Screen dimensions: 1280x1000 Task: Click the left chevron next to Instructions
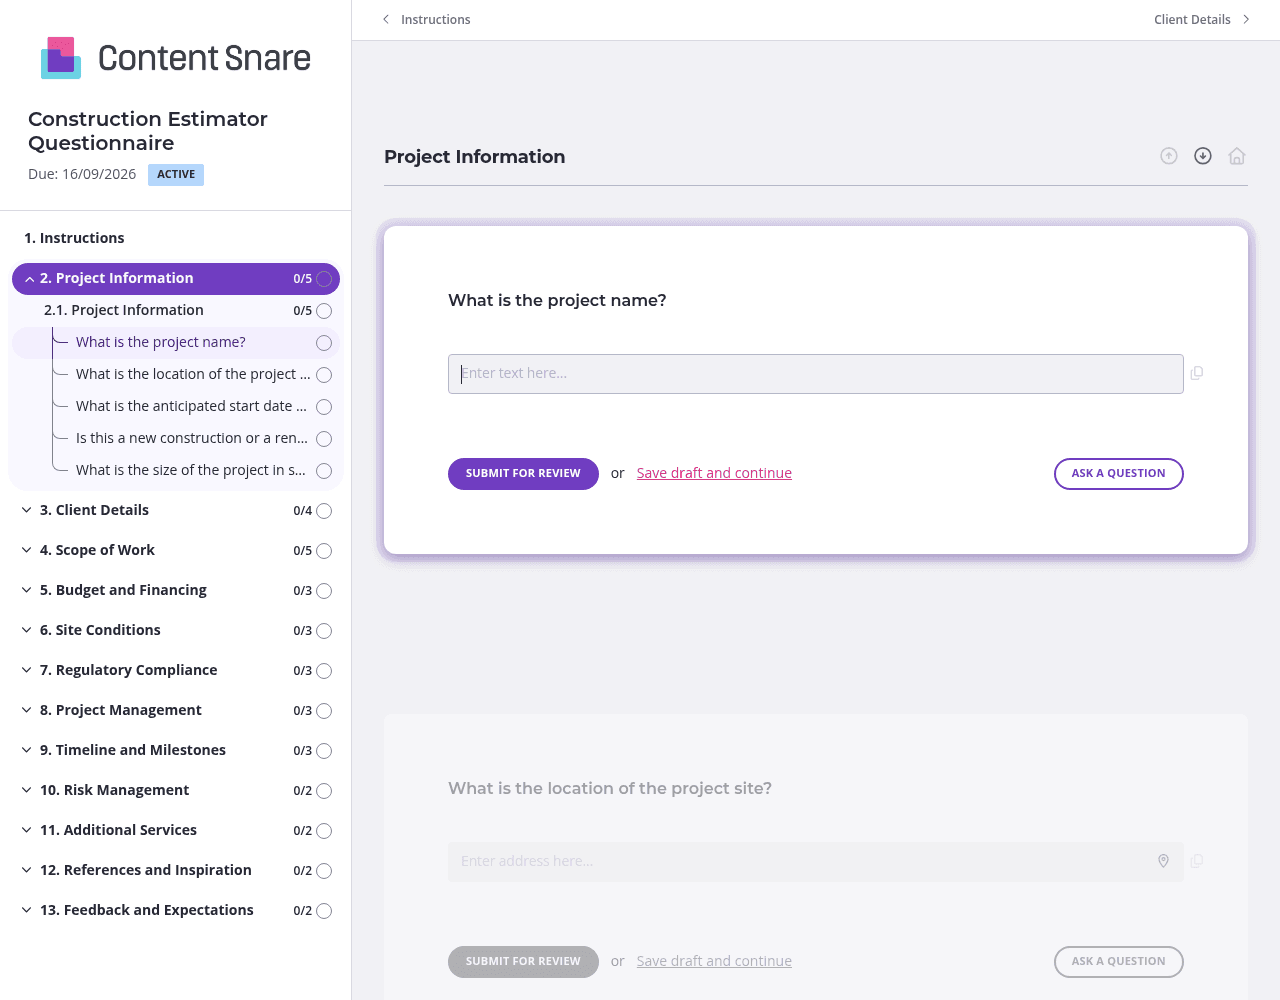click(x=386, y=19)
